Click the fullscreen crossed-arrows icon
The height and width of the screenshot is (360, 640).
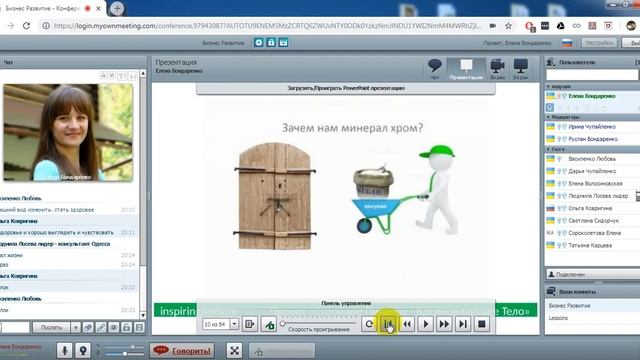tap(234, 350)
